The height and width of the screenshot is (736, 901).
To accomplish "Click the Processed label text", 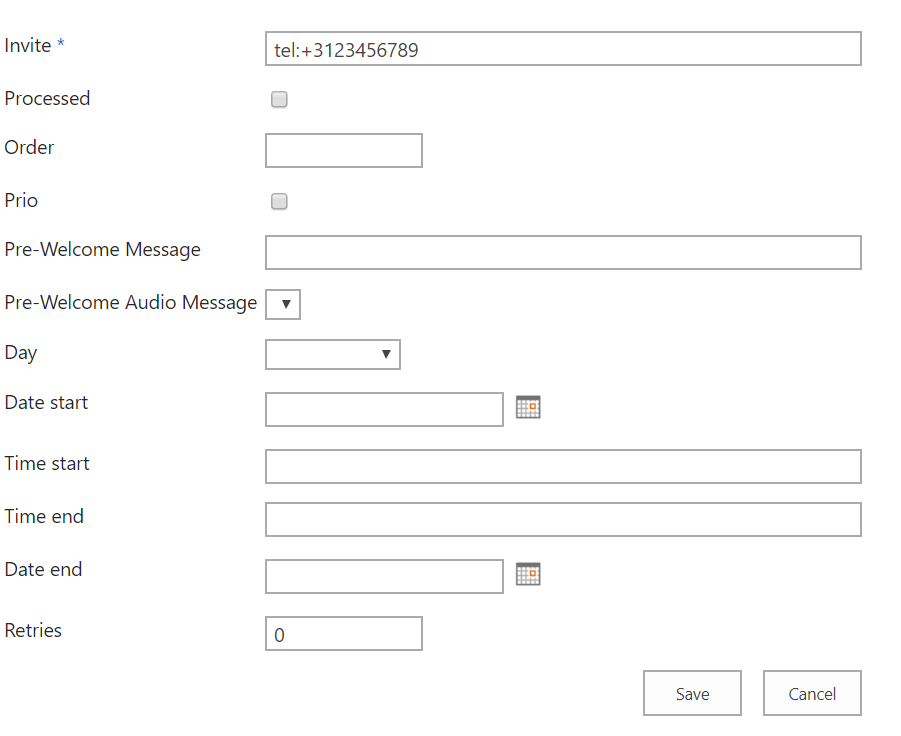I will [x=47, y=98].
